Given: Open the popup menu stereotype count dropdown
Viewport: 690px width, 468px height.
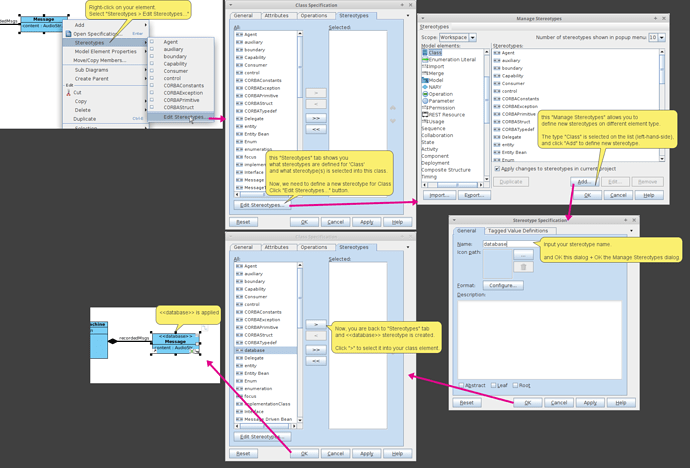Looking at the screenshot, I should click(662, 37).
